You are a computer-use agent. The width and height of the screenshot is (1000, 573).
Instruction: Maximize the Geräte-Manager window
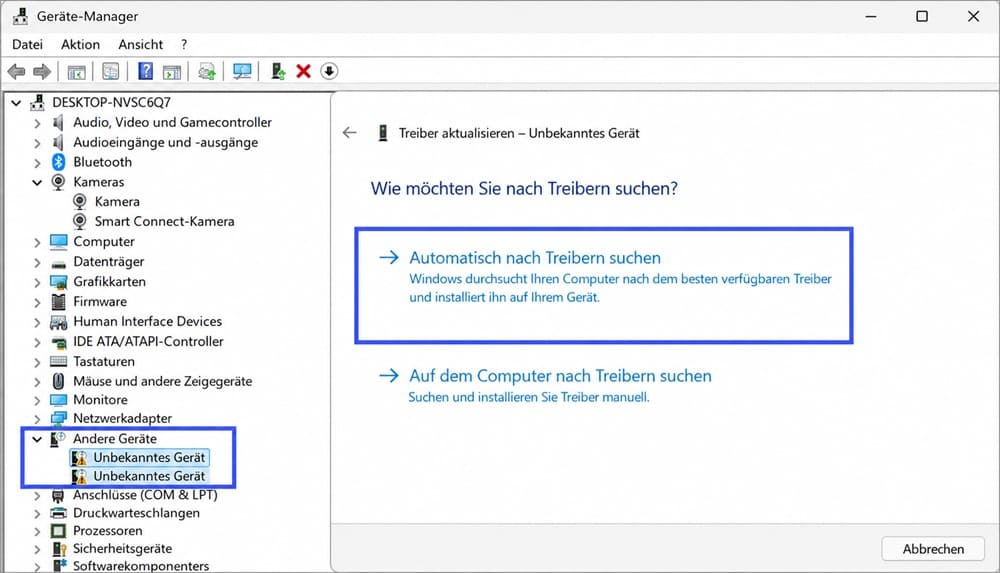(922, 17)
